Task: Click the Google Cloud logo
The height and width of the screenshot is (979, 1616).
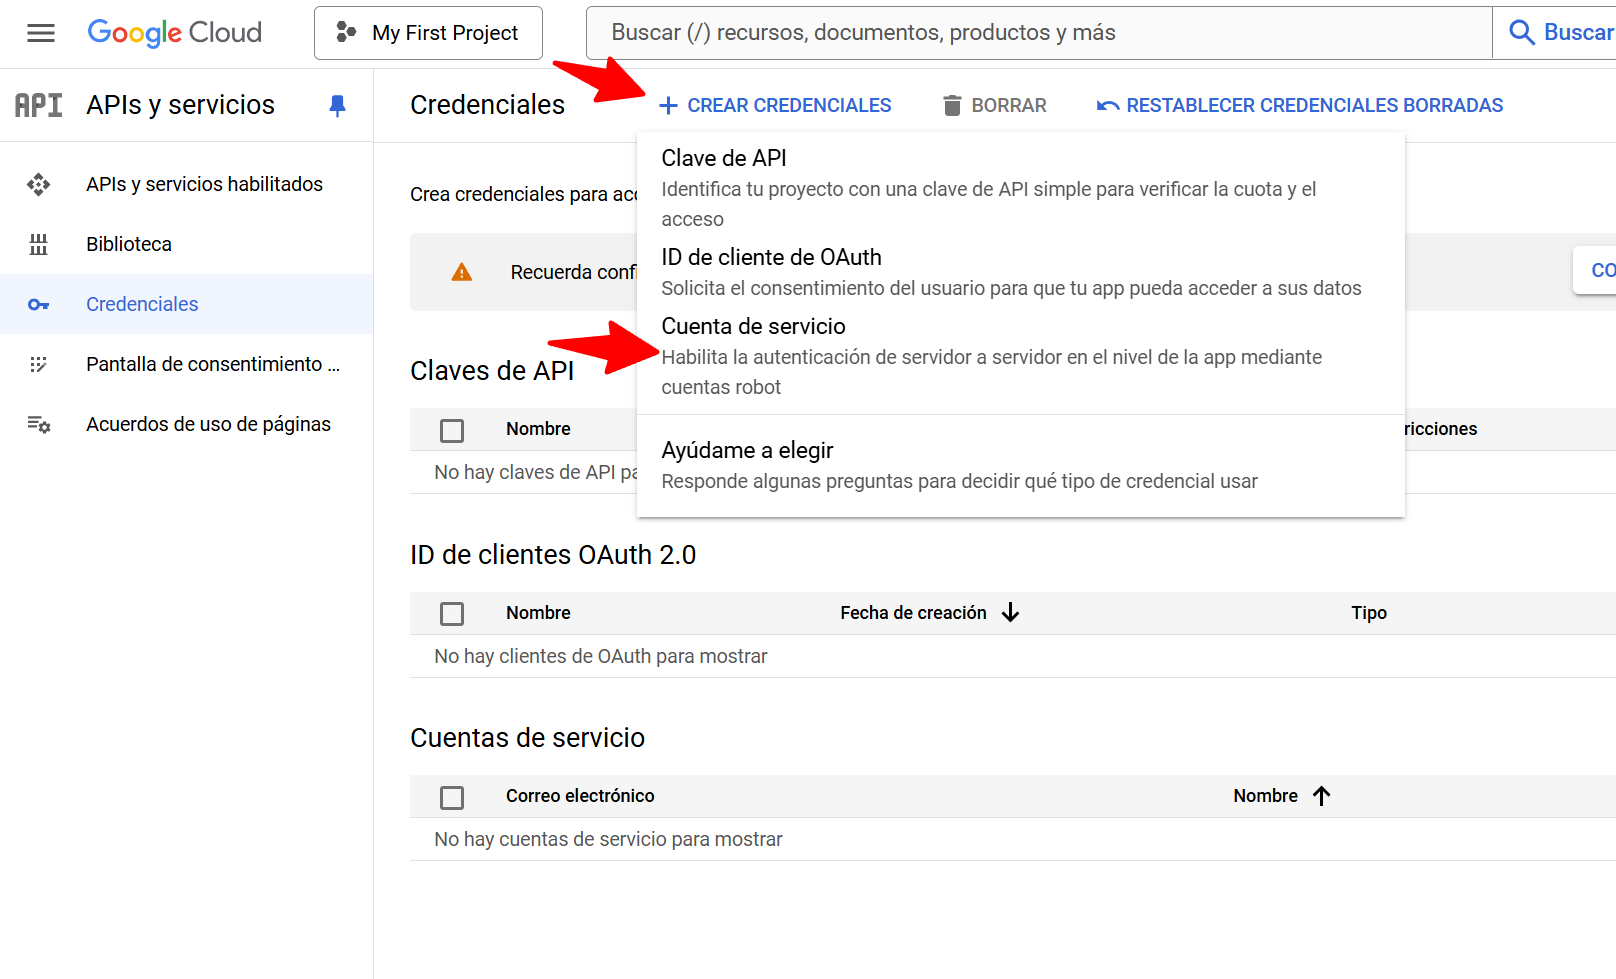Action: click(x=175, y=33)
